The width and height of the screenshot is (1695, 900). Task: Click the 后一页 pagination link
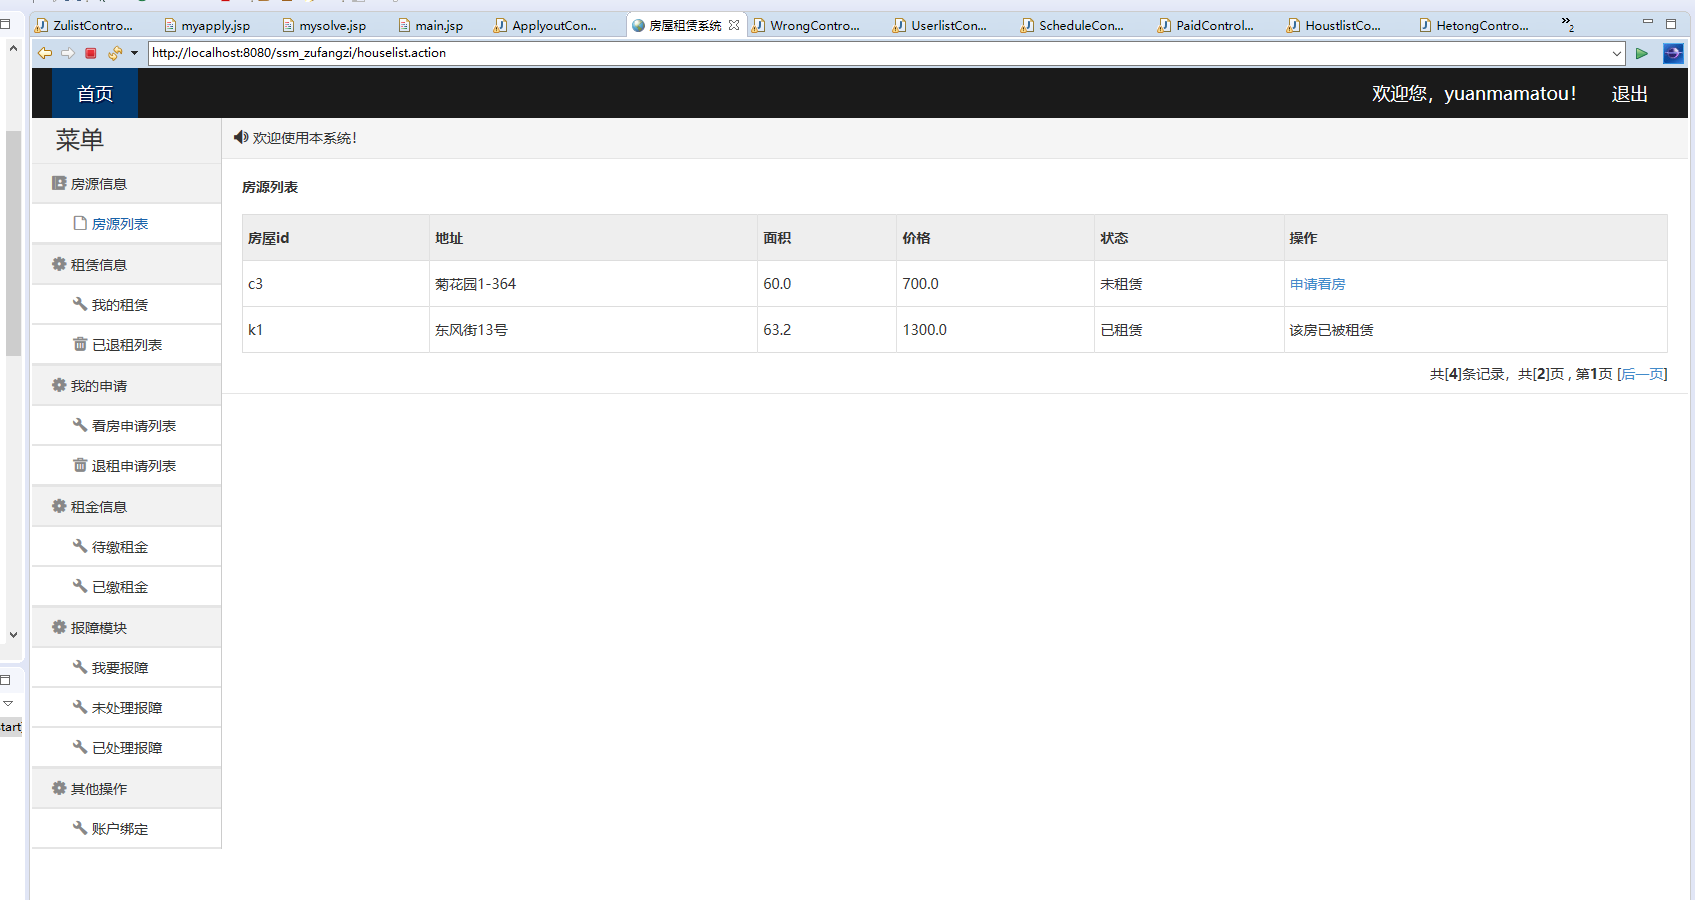tap(1643, 374)
